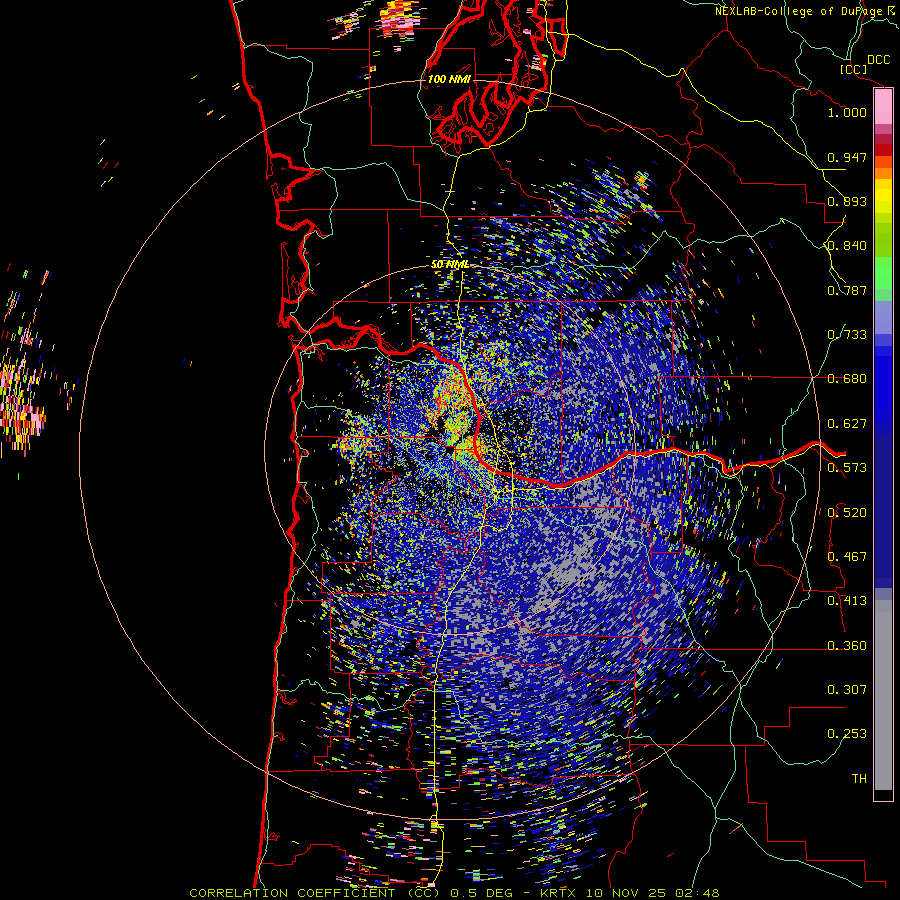Click the 0.733 legend value
The width and height of the screenshot is (900, 900).
pos(847,335)
